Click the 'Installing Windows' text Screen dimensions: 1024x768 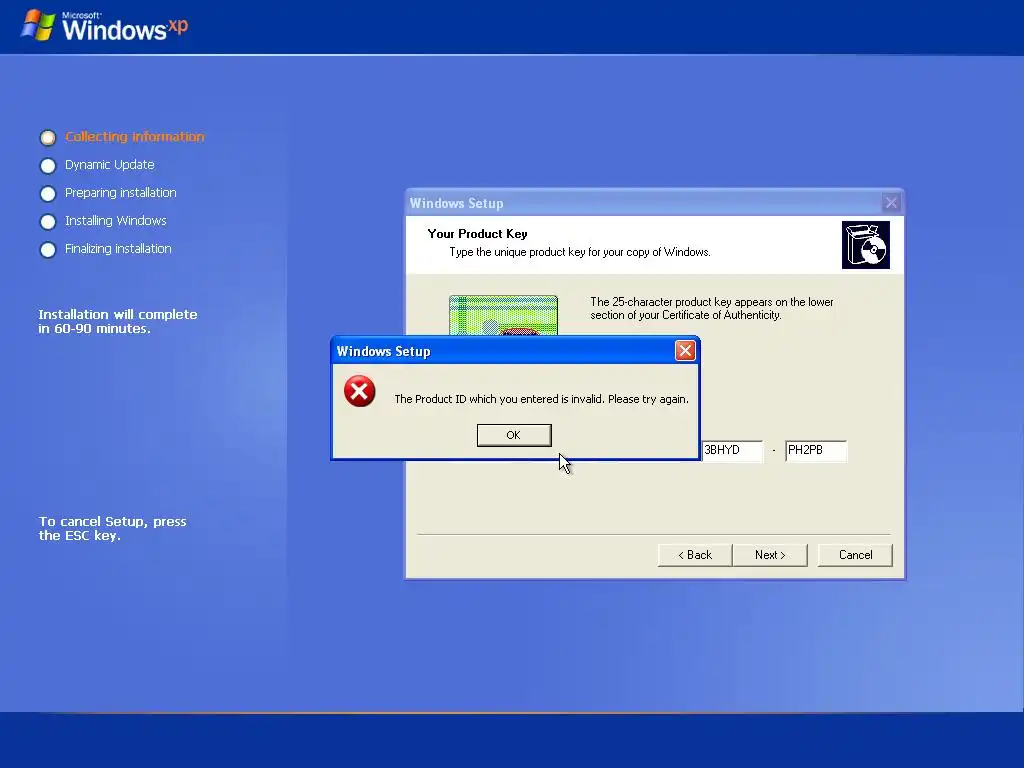(x=116, y=221)
